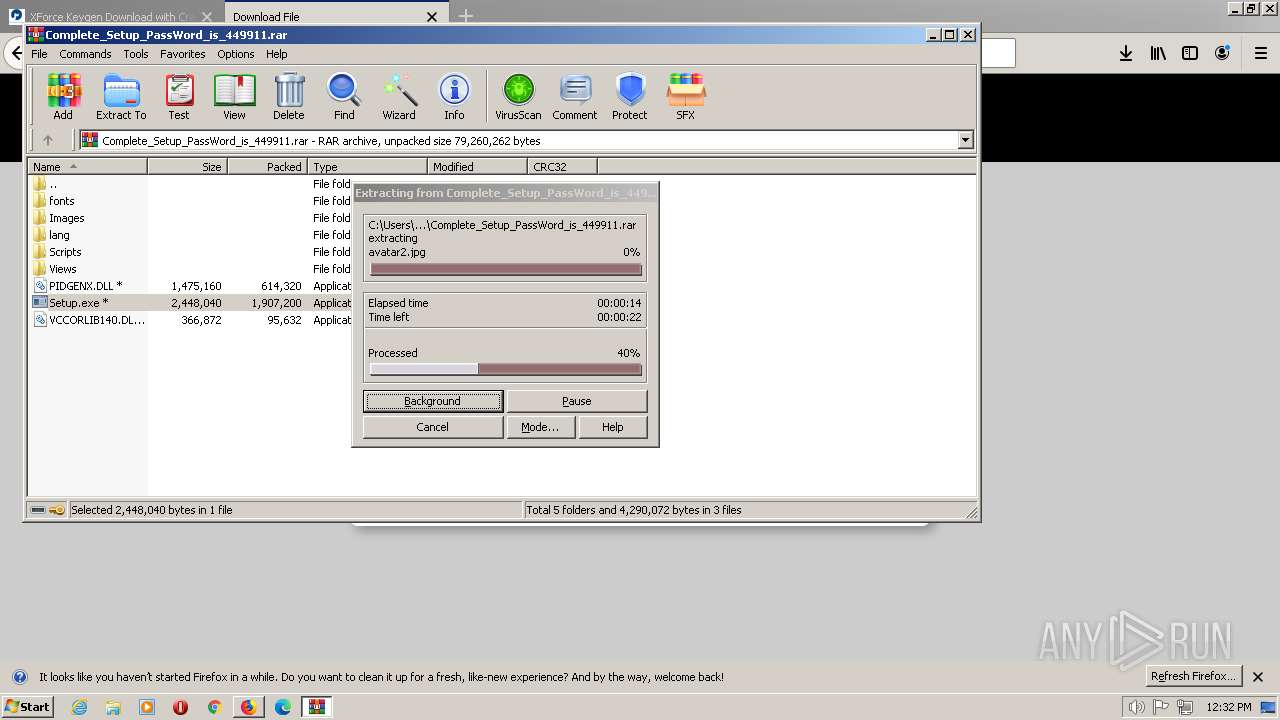Open the Help menu
Screen dimensions: 1280x720
coord(277,54)
